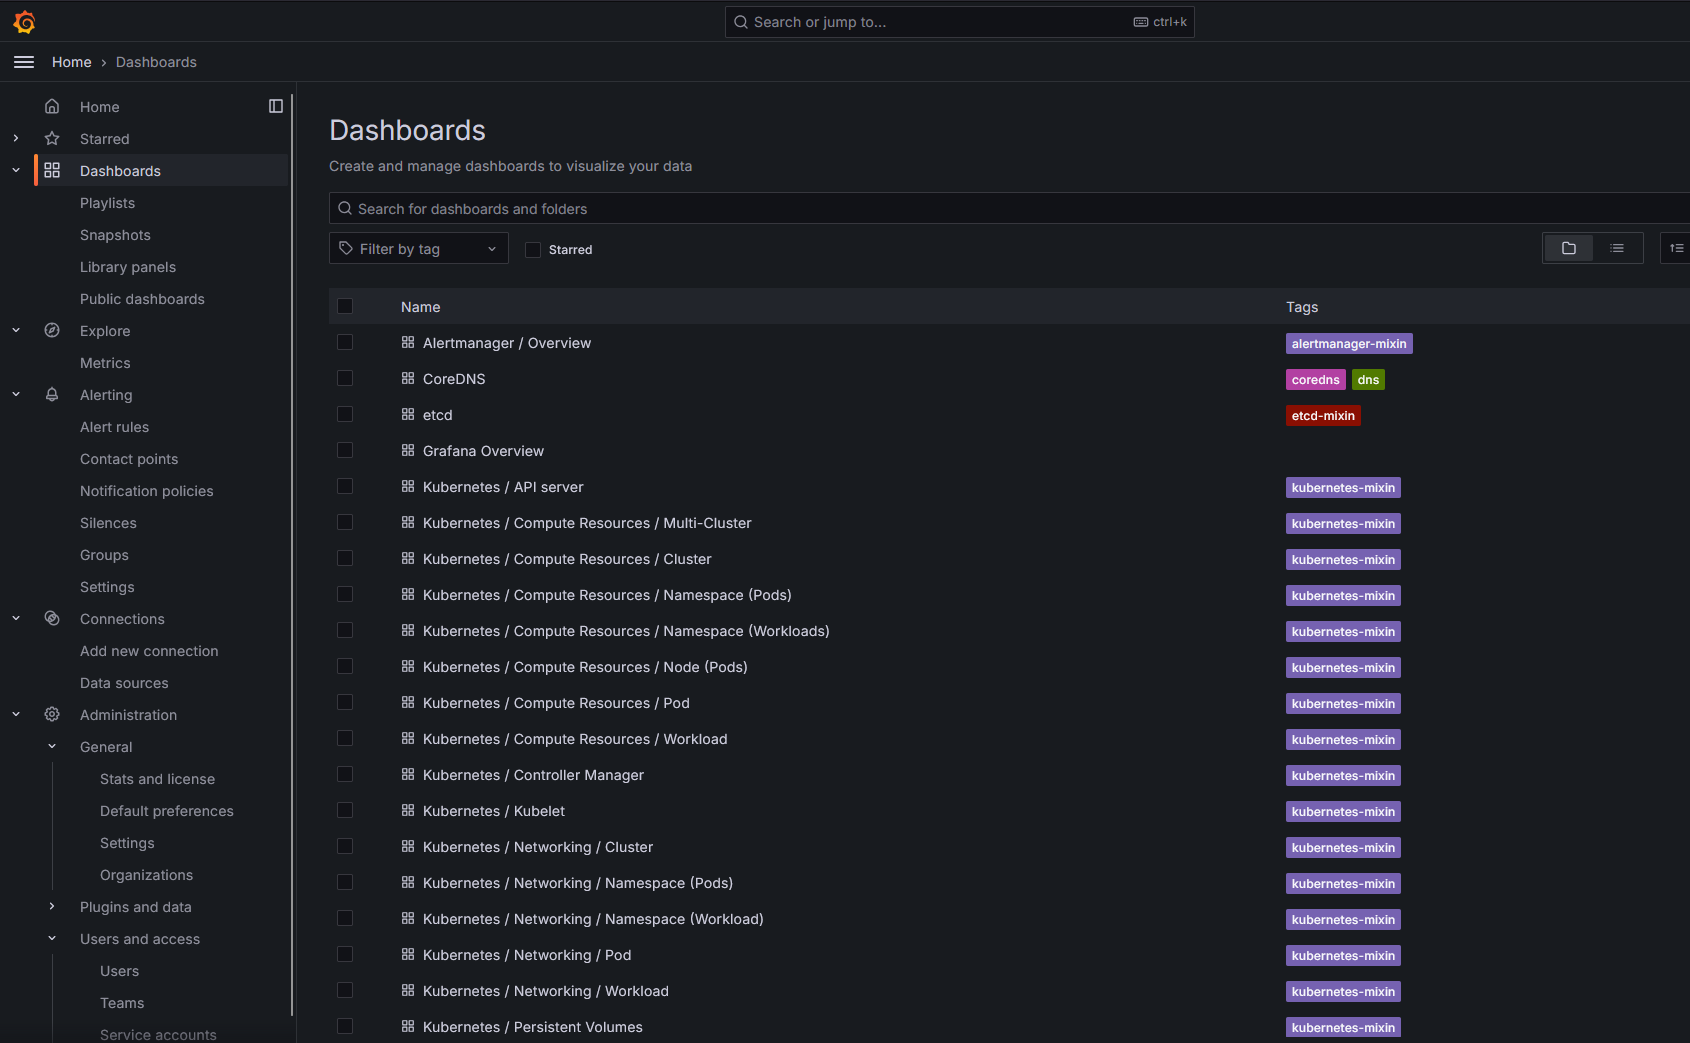The height and width of the screenshot is (1043, 1690).
Task: Toggle the Starred filter checkbox
Action: click(533, 249)
